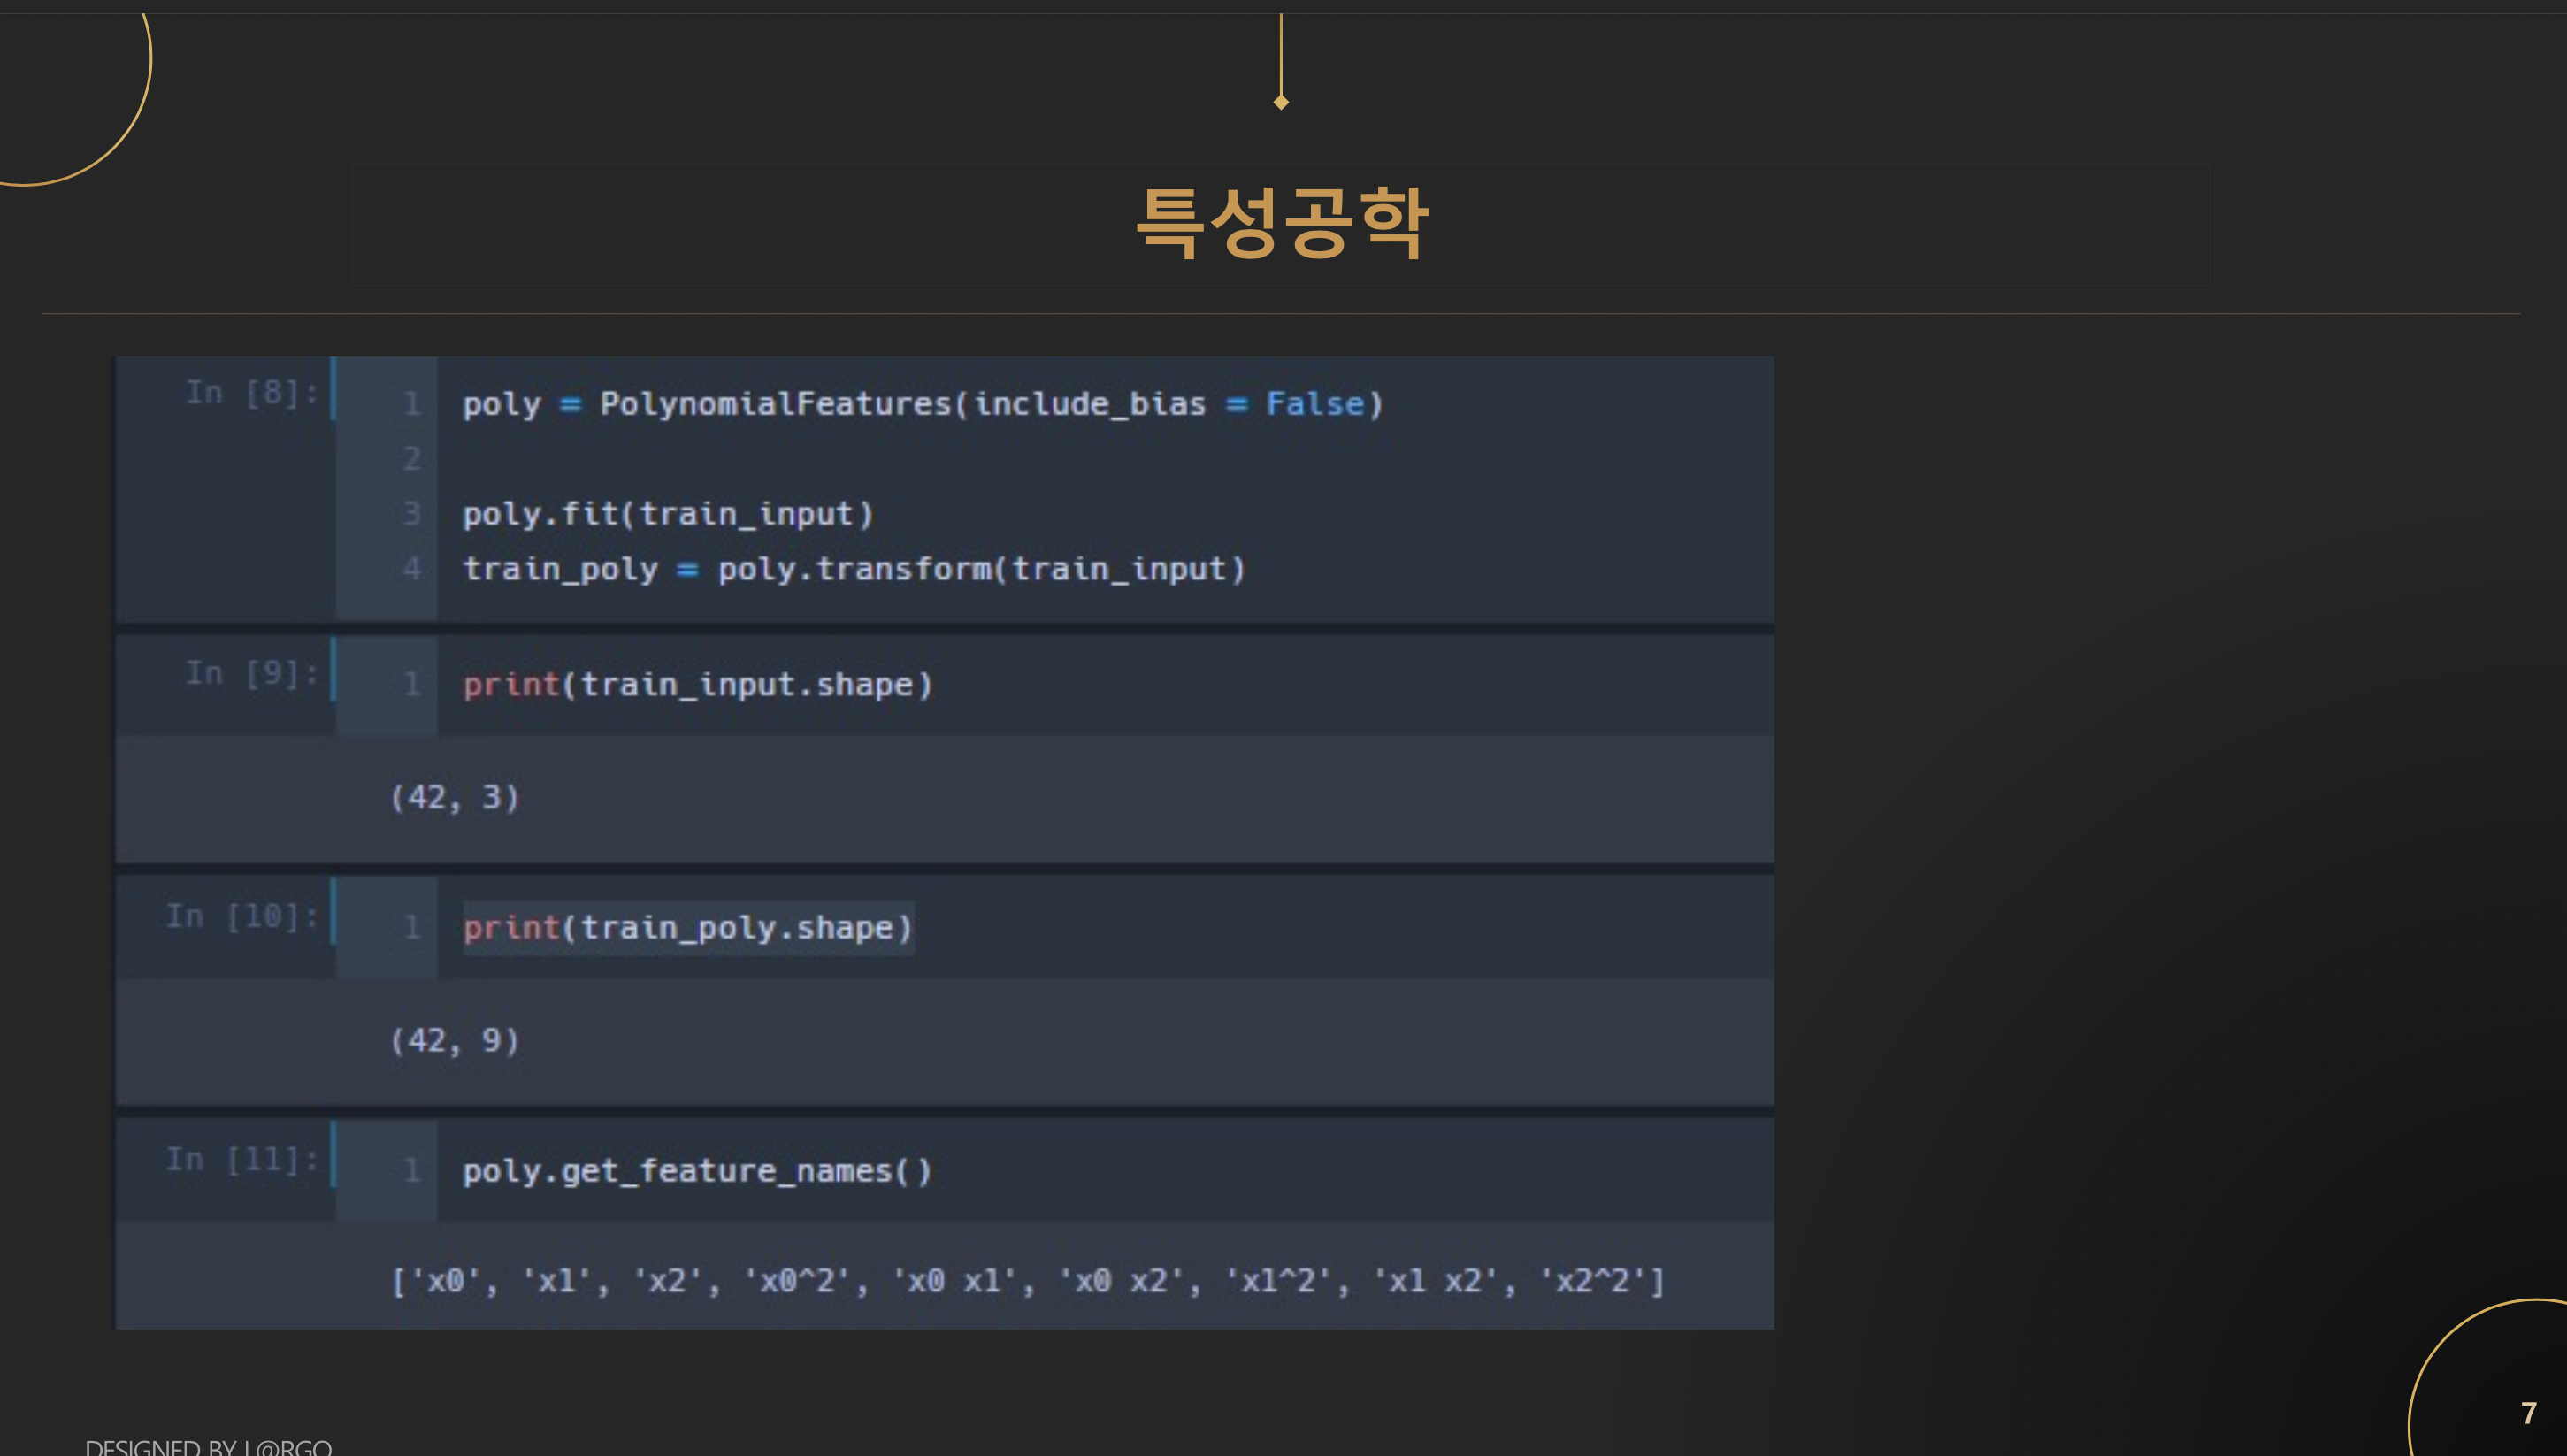Click line number 4 in cell 8

coord(411,569)
